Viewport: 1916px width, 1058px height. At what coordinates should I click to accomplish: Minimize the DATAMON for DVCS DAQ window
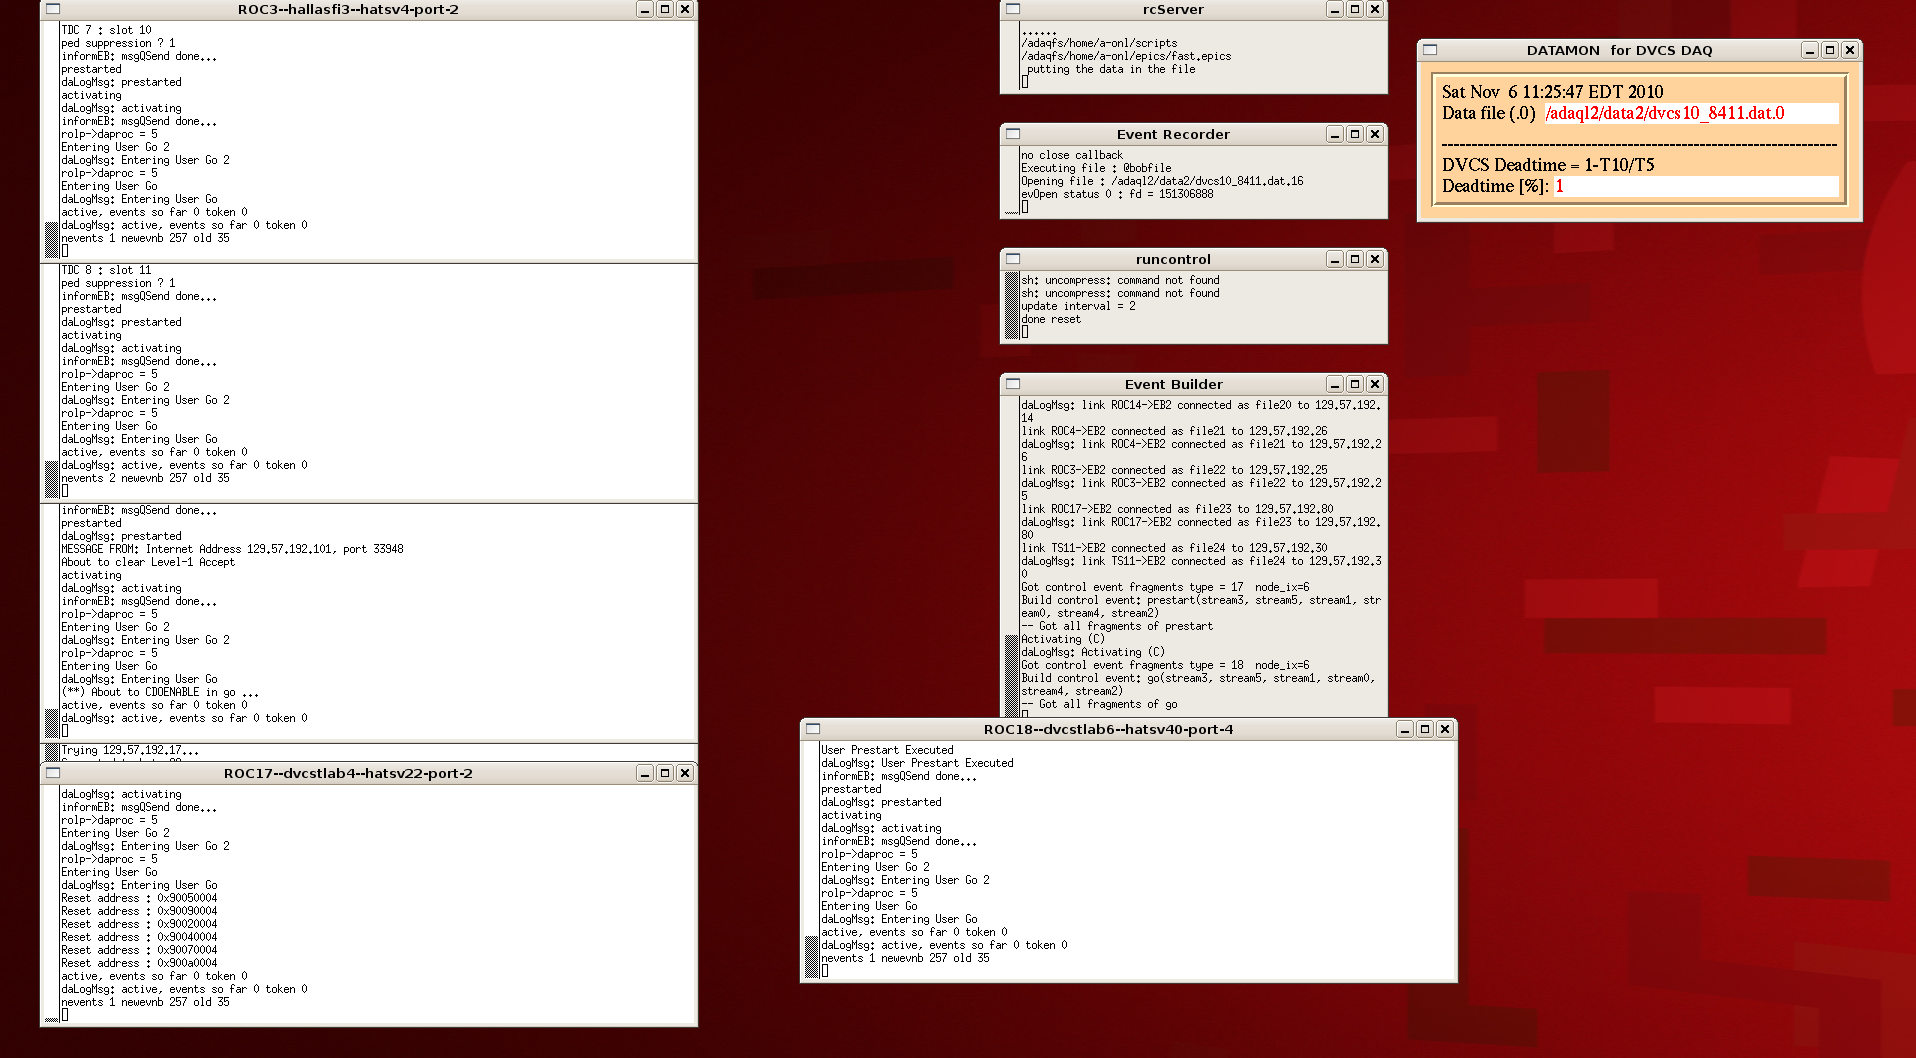tap(1810, 50)
